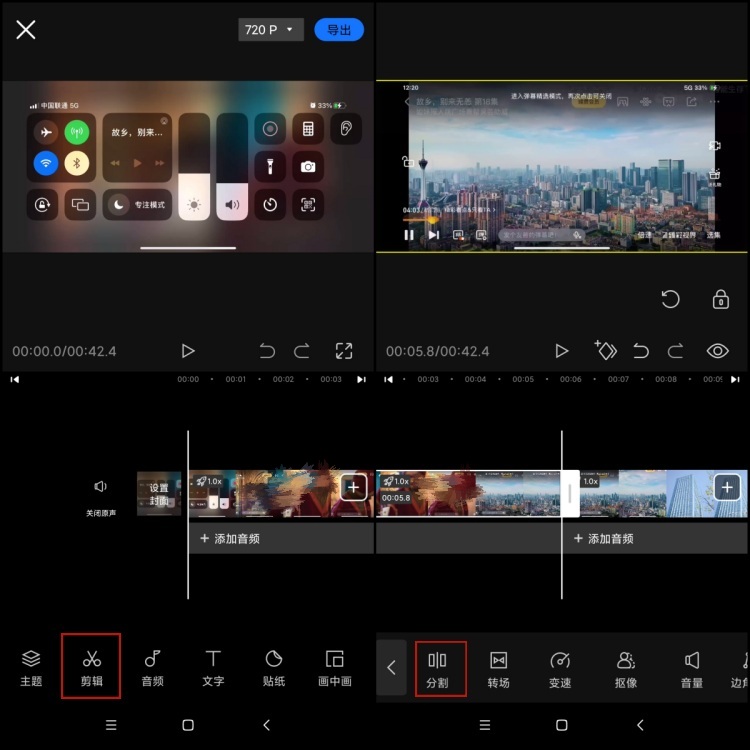Viewport: 750px width, 750px height.
Task: Undo the last action in the right editor
Action: point(641,351)
